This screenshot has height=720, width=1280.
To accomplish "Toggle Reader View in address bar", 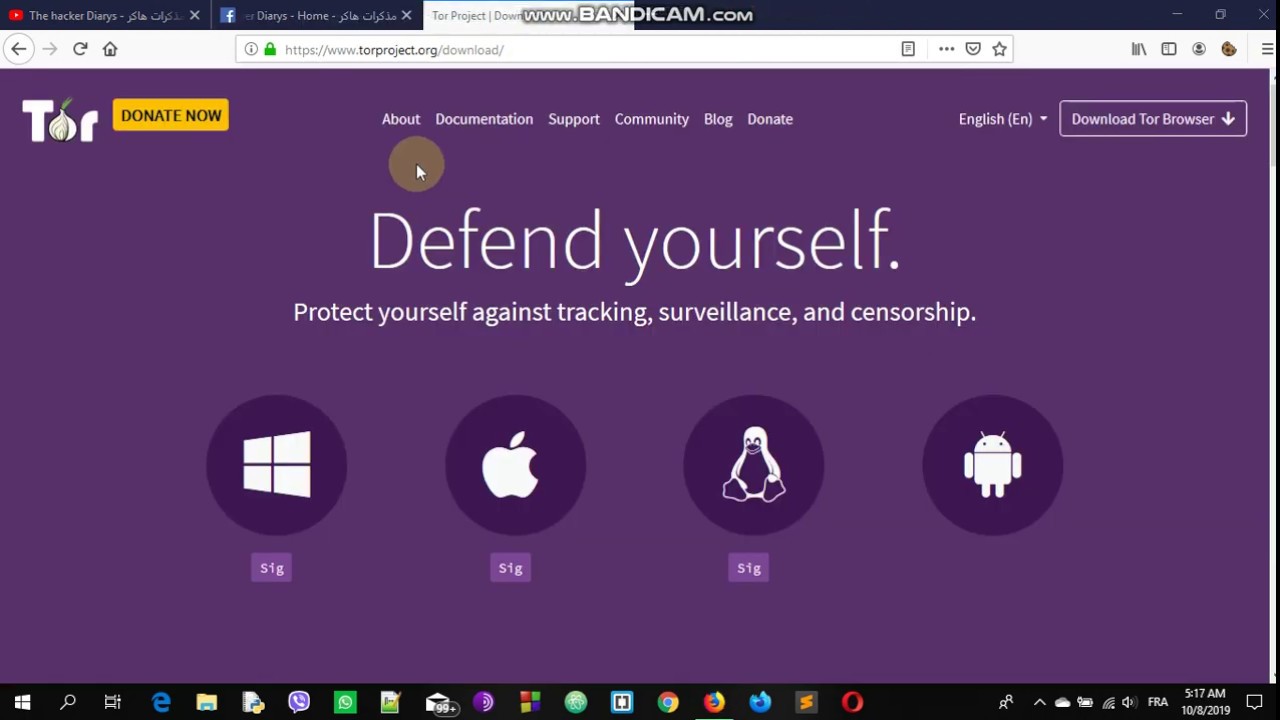I will pos(908,49).
